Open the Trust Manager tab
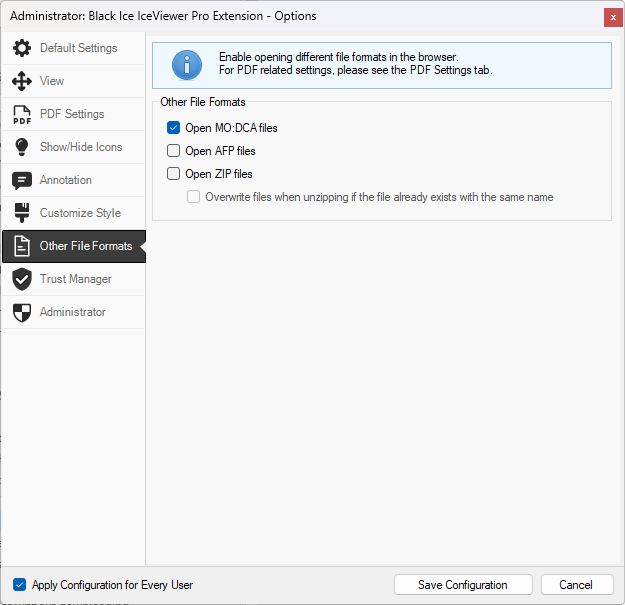 [73, 279]
